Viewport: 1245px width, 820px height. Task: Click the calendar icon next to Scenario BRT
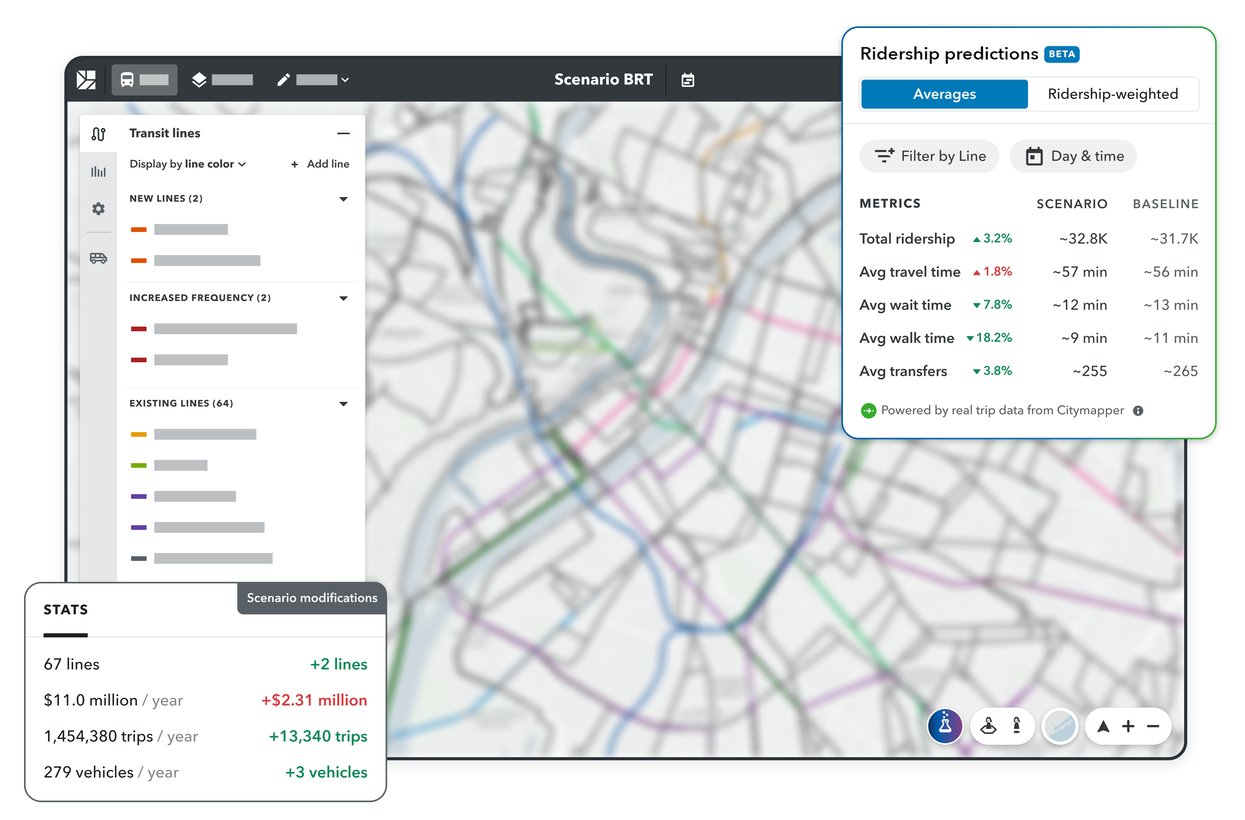pos(687,79)
